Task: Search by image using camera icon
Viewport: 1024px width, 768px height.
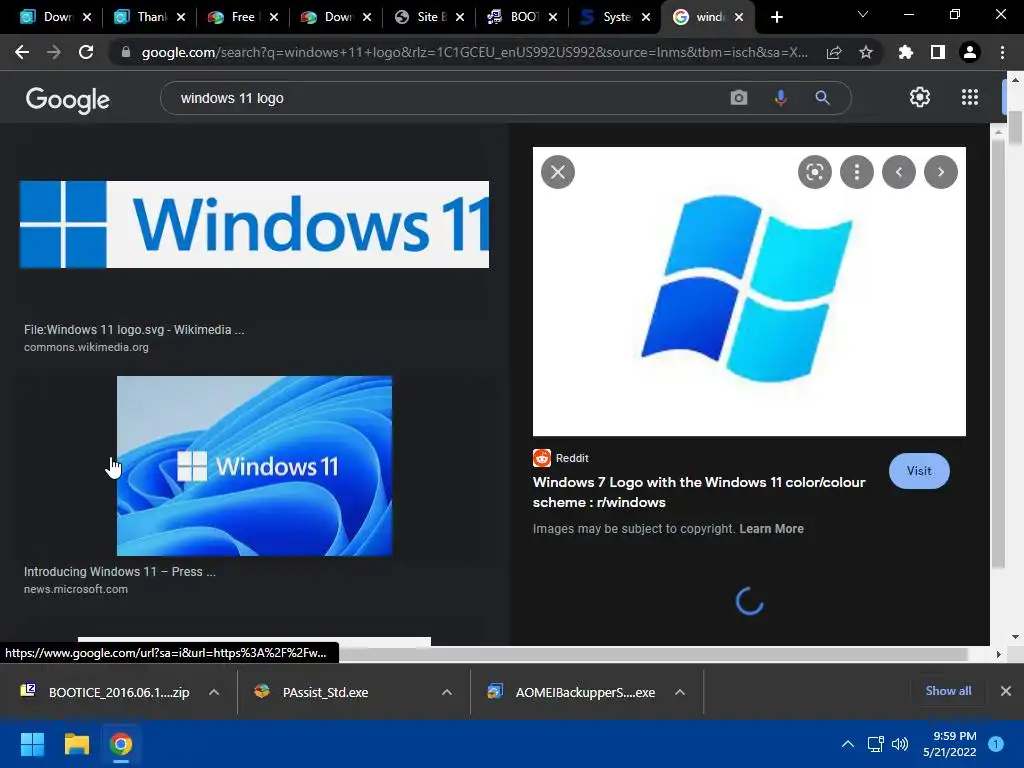Action: (x=739, y=98)
